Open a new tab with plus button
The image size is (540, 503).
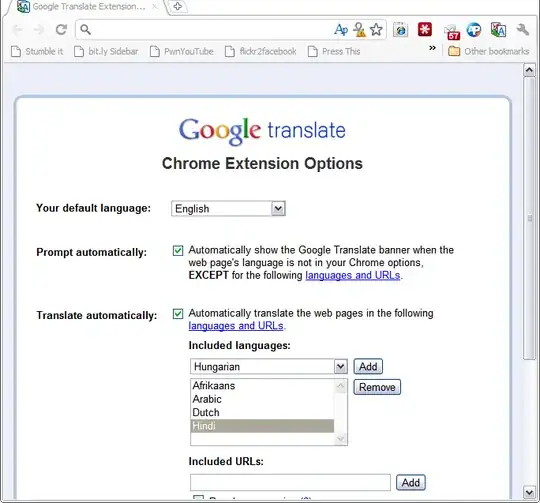coord(177,6)
